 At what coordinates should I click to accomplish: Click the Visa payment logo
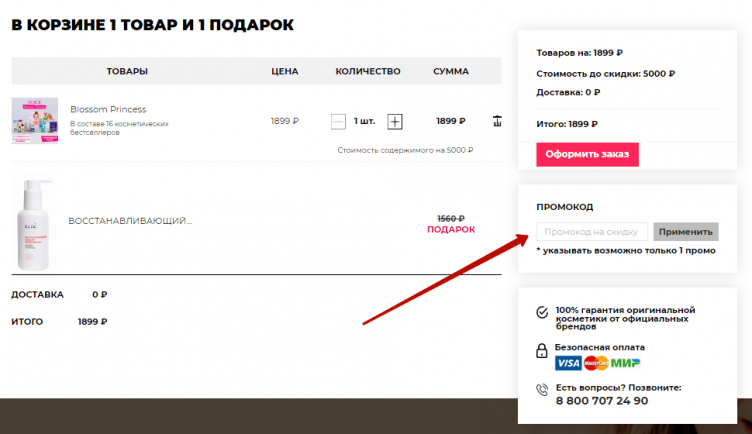(568, 363)
